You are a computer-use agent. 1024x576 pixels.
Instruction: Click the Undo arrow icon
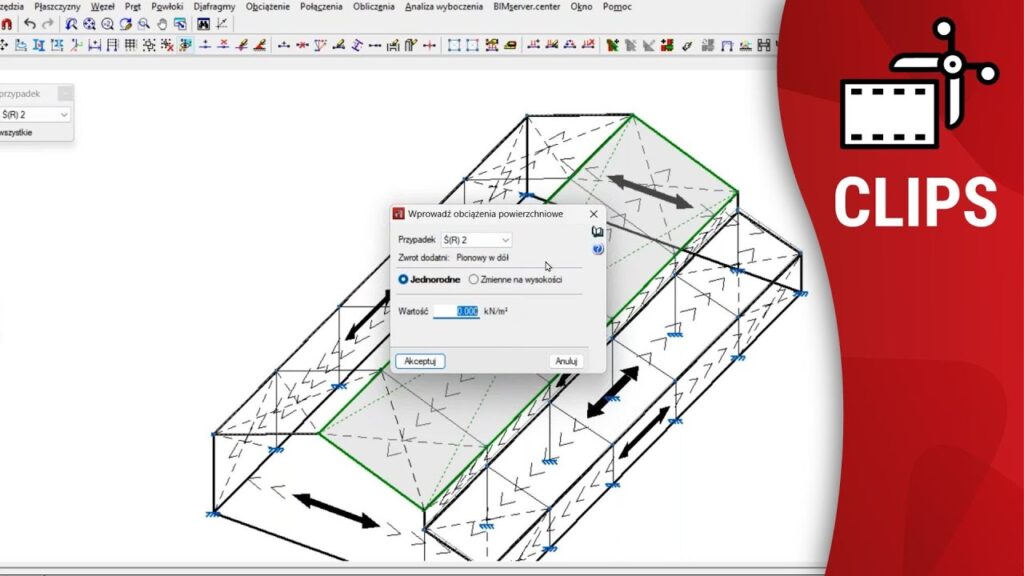point(29,24)
